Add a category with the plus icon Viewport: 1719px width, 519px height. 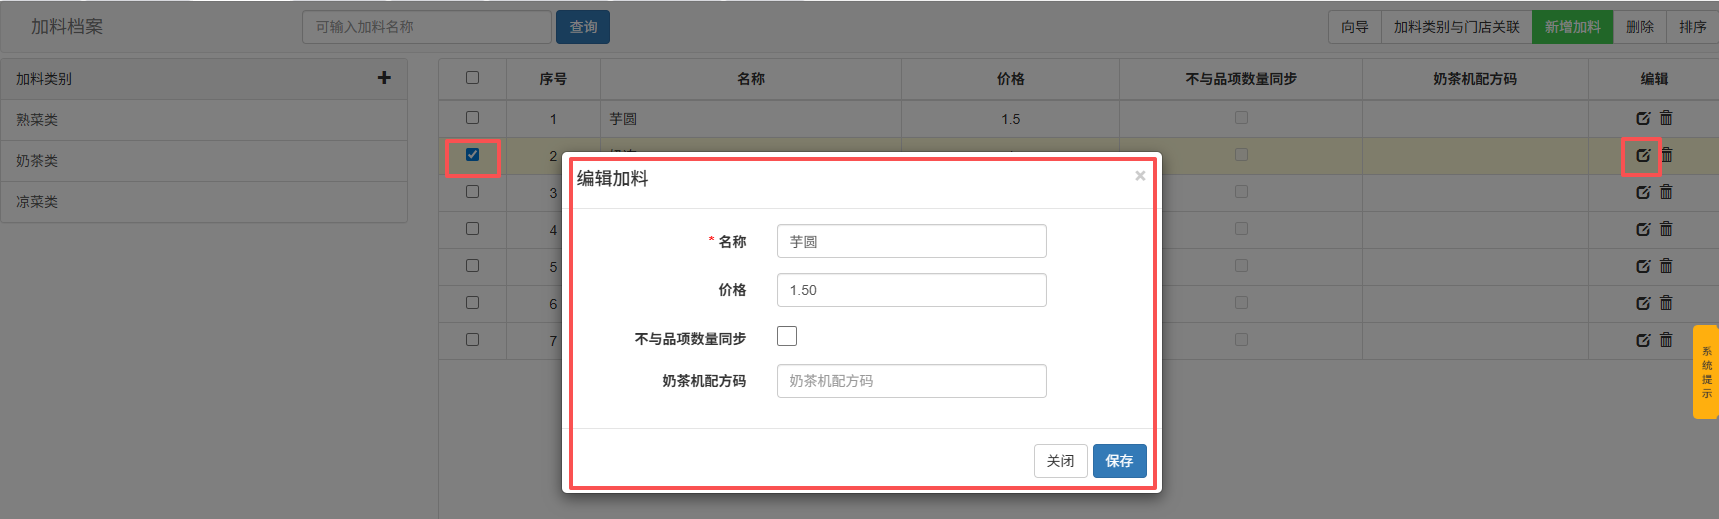tap(384, 78)
